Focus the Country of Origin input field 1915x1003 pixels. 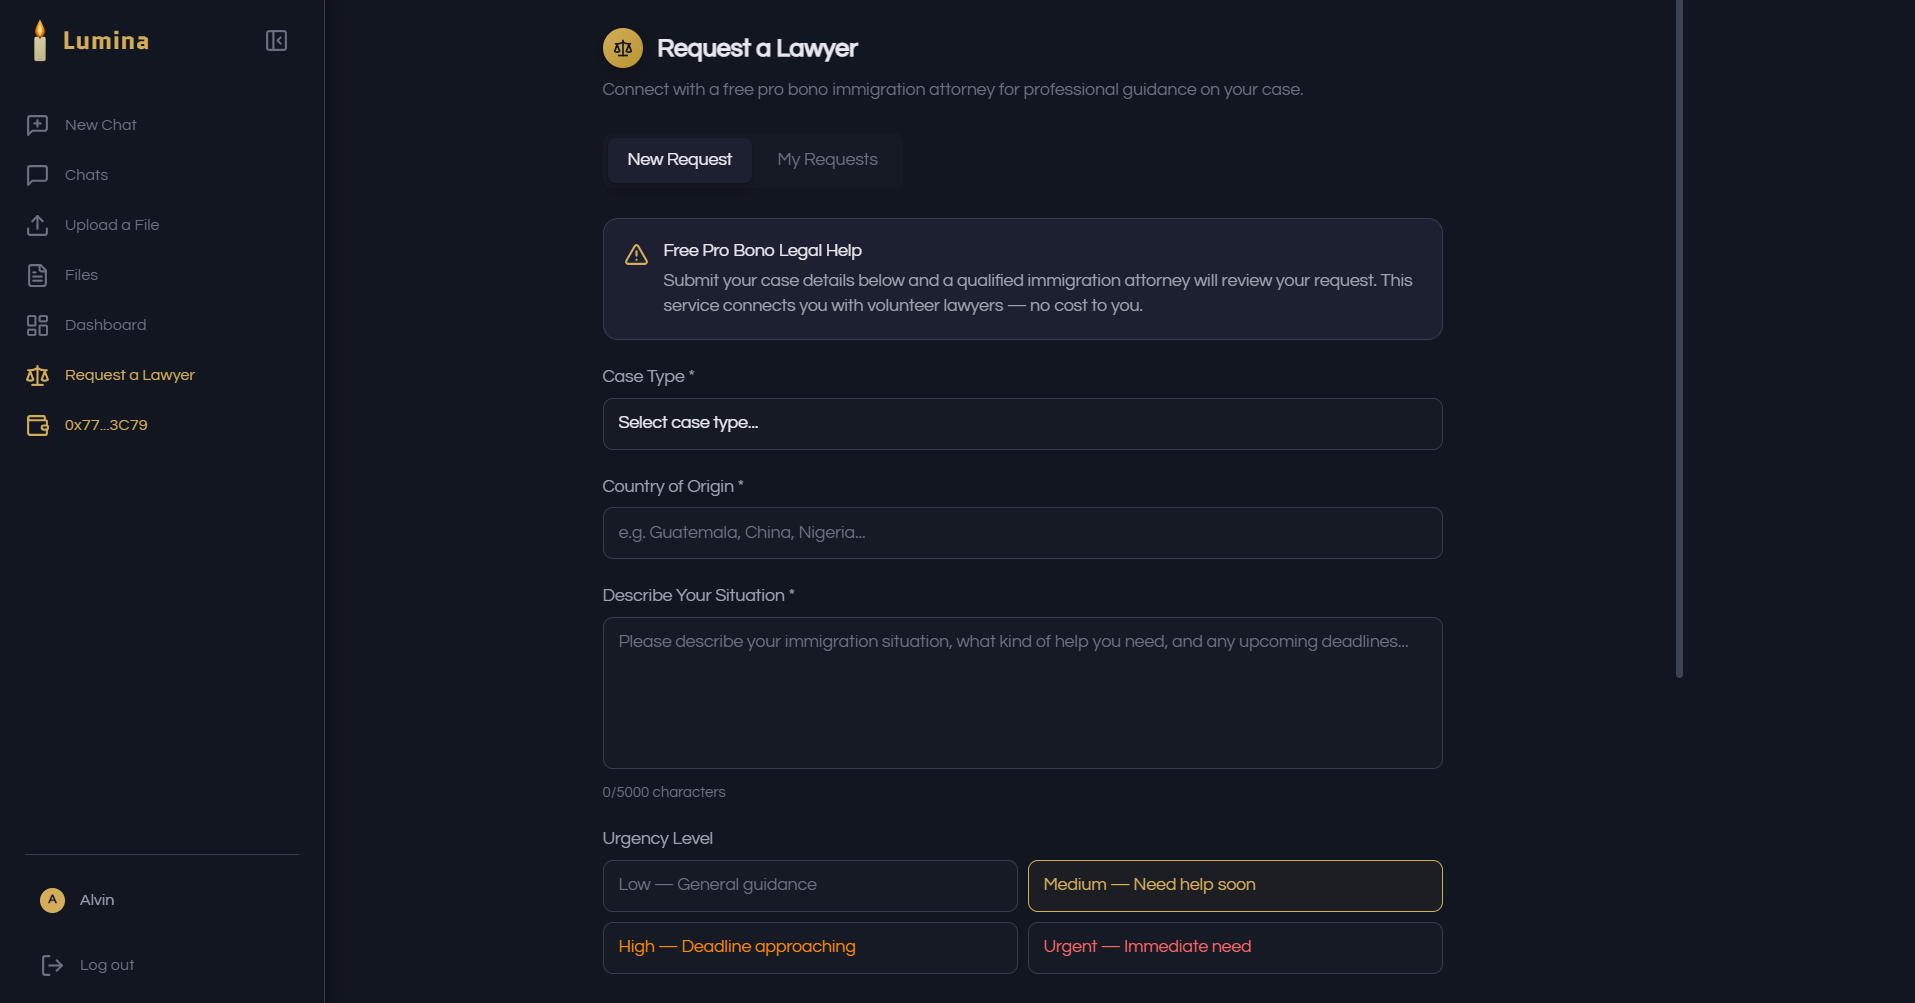tap(1022, 533)
